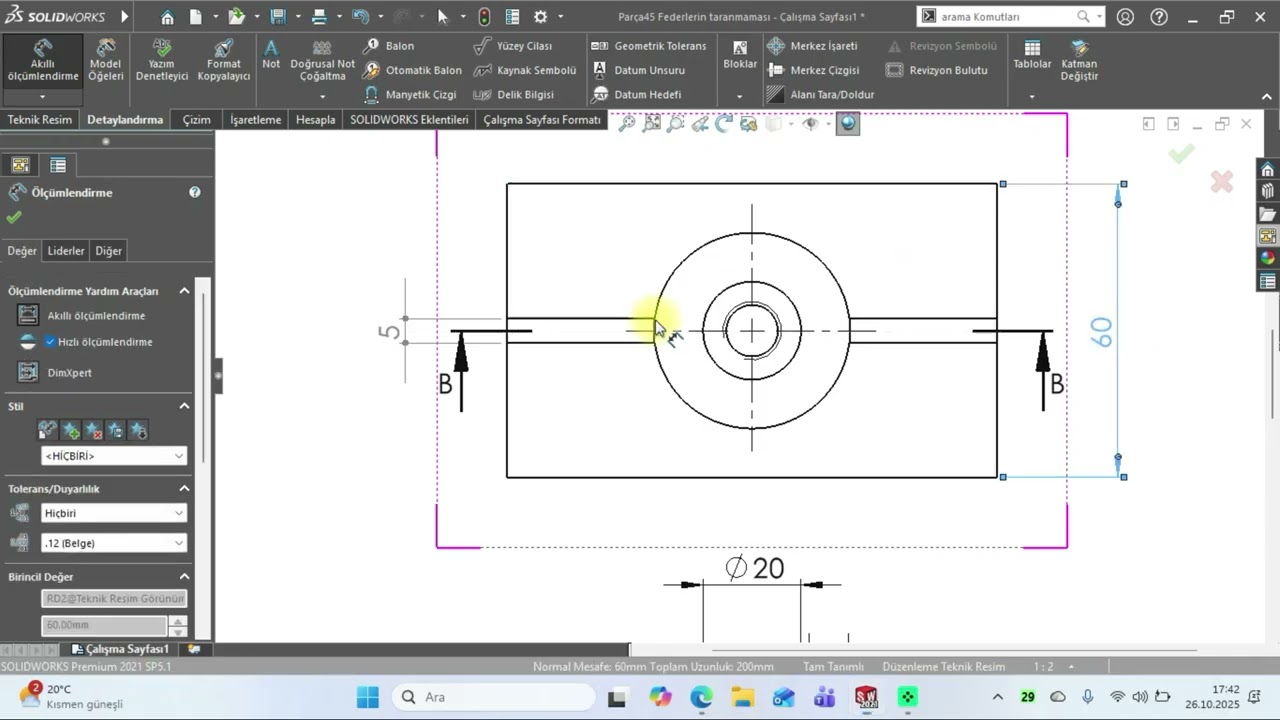Viewport: 1280px width, 720px height.
Task: Insert a Kaynak Sembolü
Action: pyautogui.click(x=525, y=70)
